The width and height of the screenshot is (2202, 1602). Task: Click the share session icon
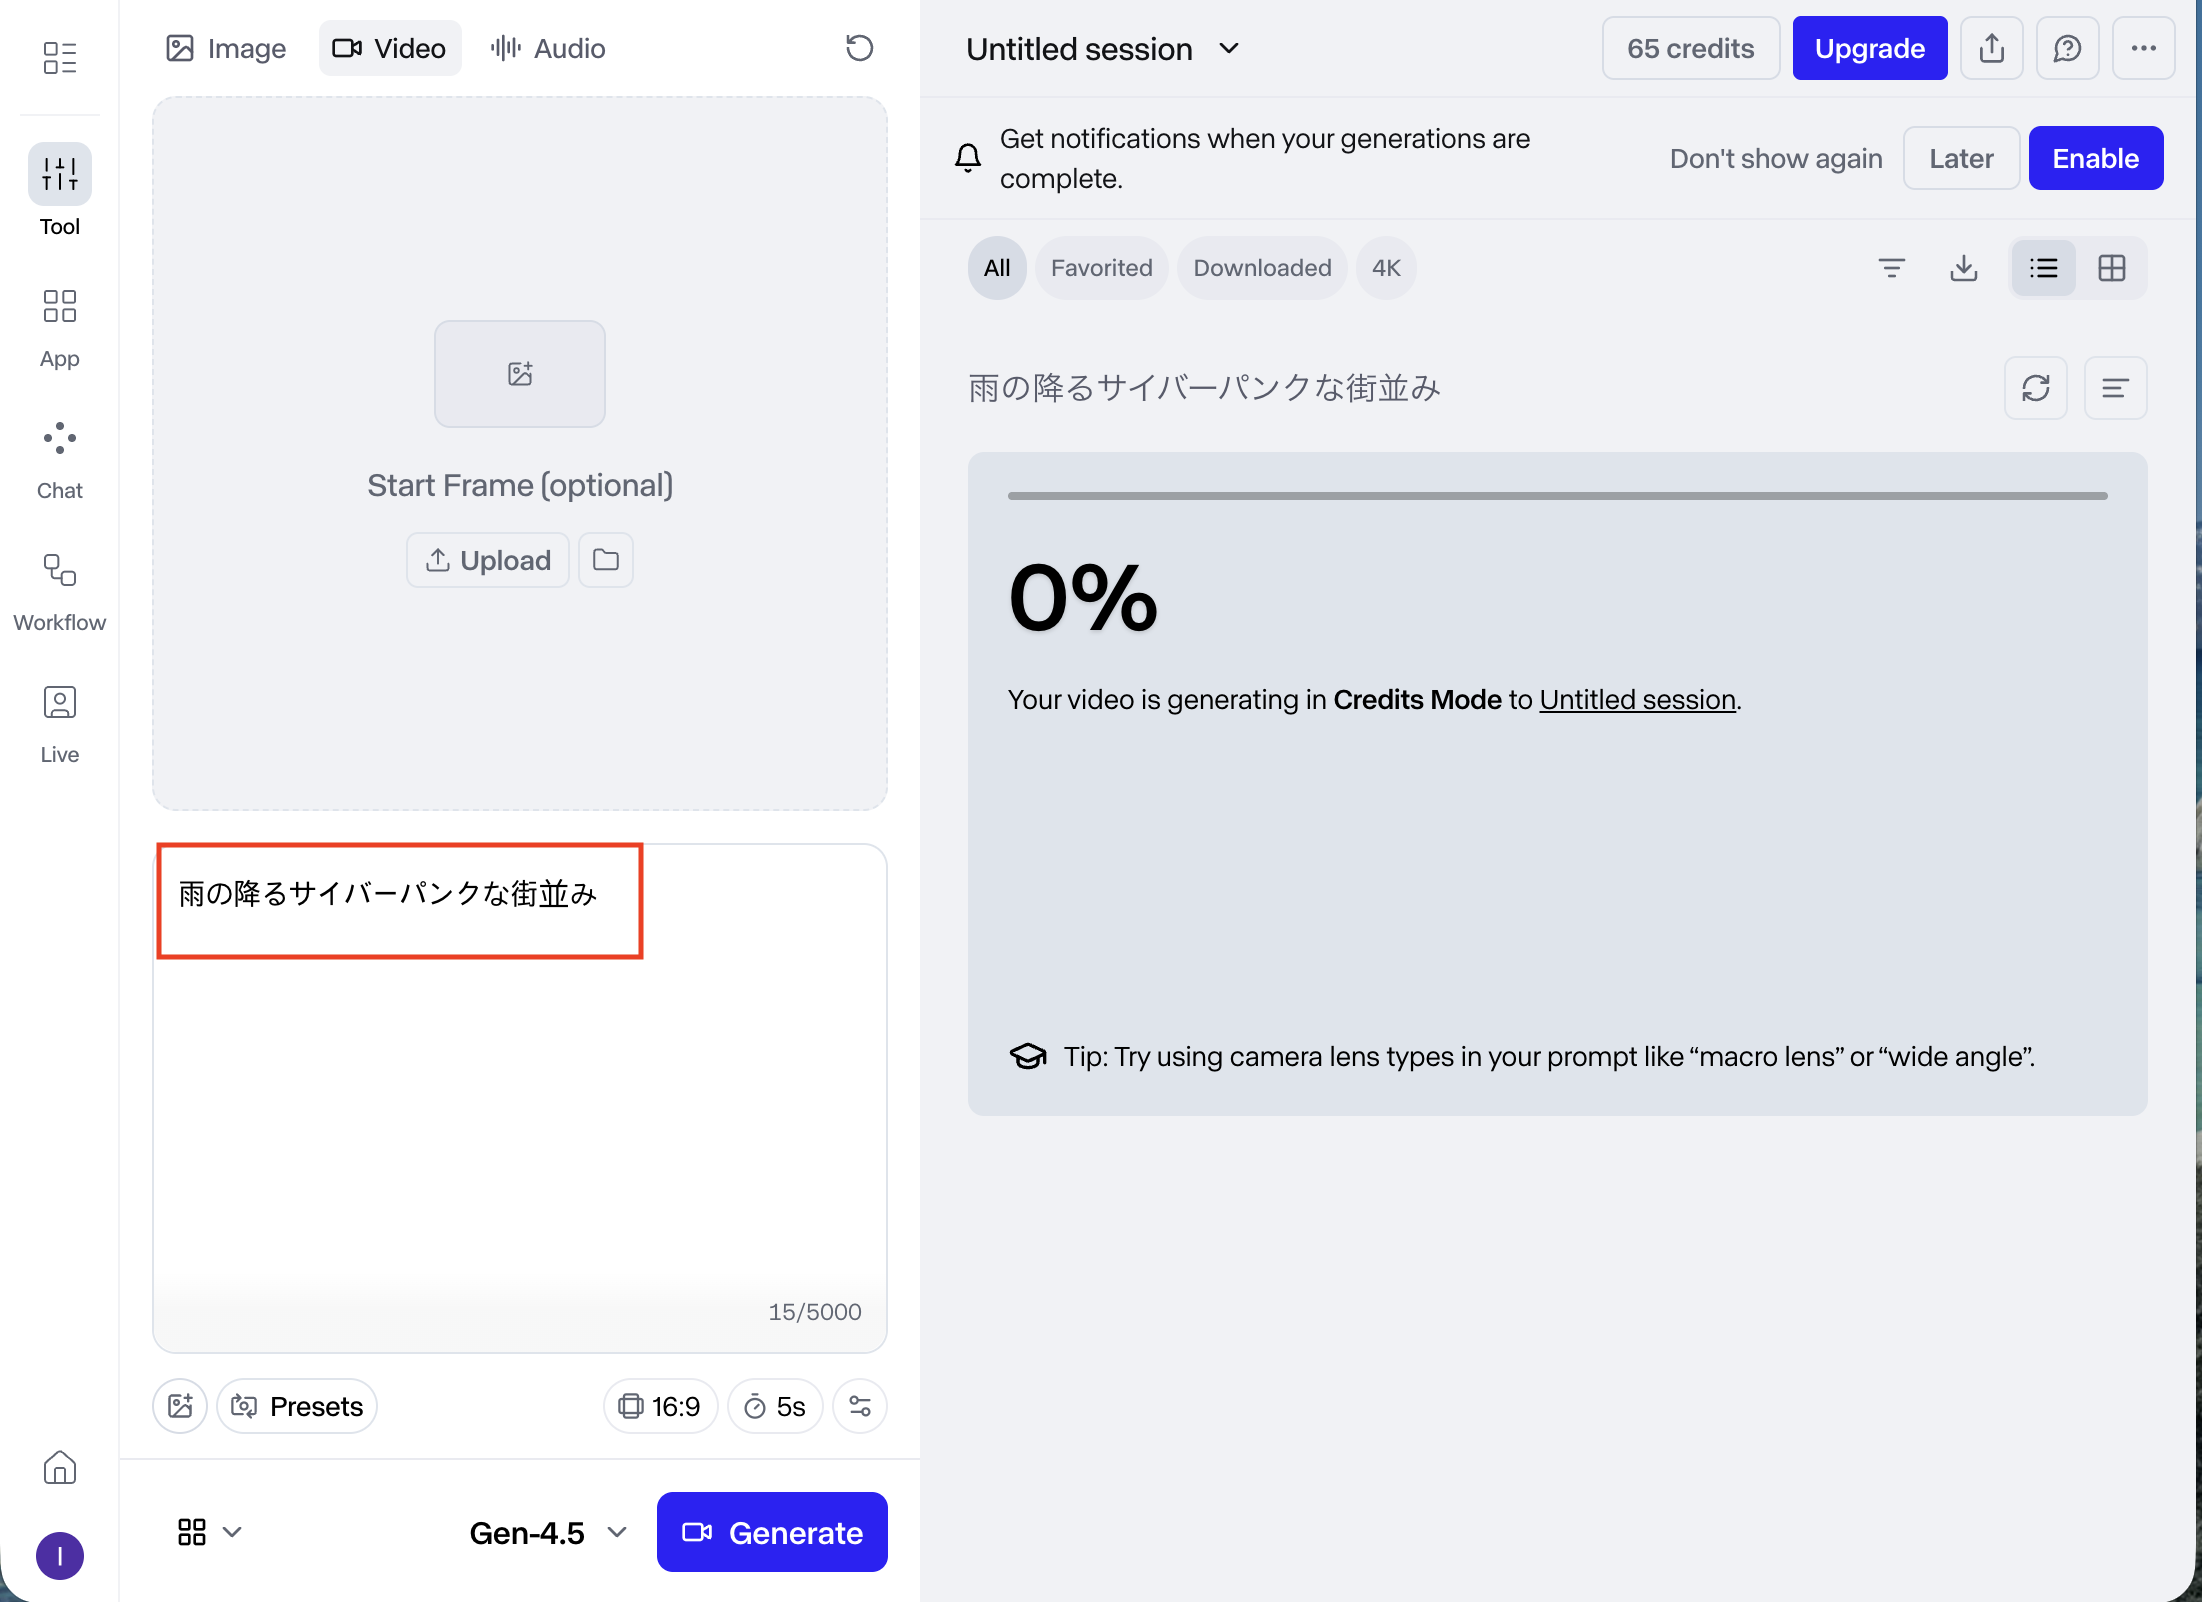1991,48
